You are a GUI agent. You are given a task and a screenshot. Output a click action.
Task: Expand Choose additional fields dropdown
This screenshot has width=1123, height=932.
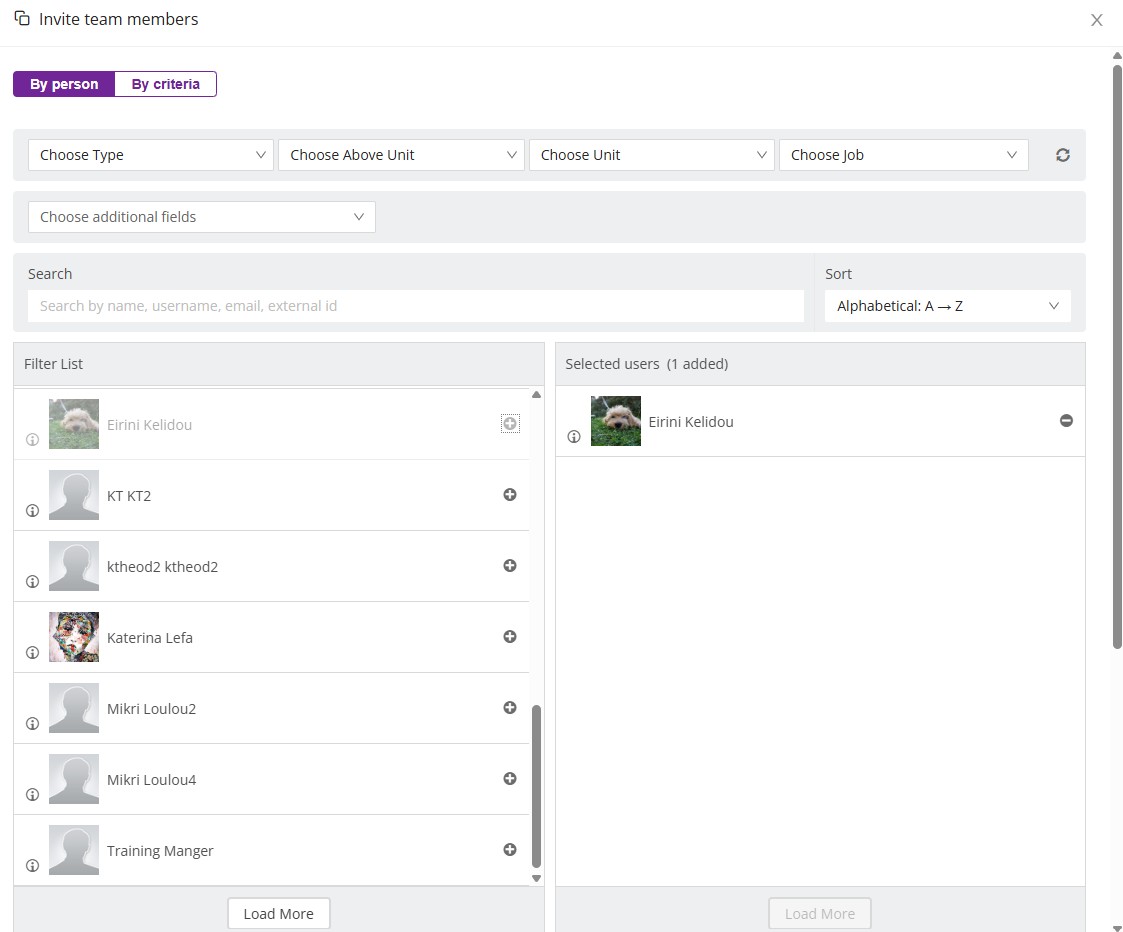201,217
